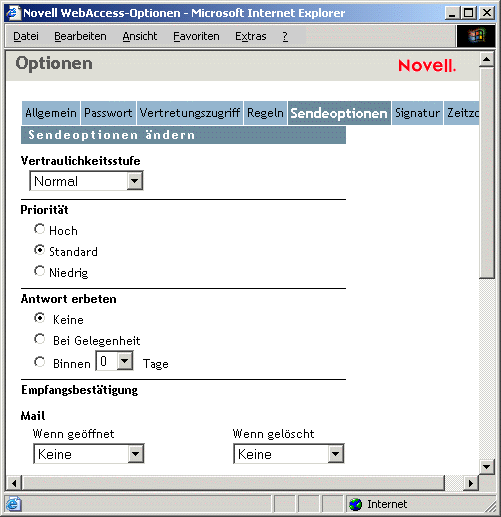Switch to the Vertretungszugriff tab

tap(190, 113)
